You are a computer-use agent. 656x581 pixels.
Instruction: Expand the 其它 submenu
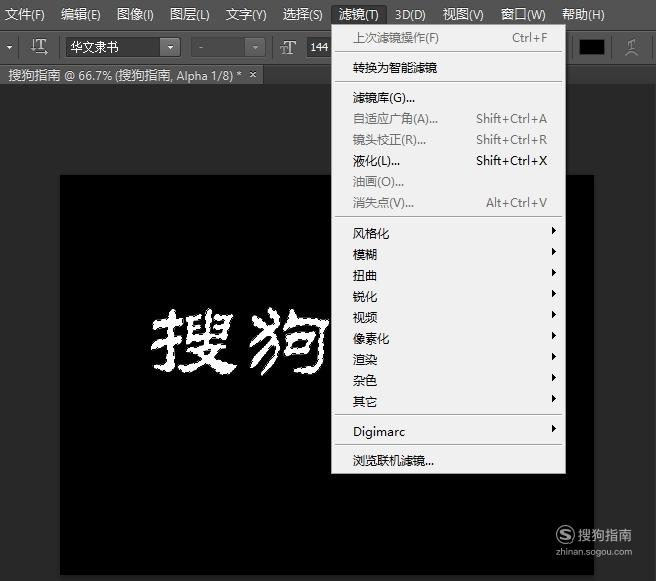pyautogui.click(x=448, y=401)
